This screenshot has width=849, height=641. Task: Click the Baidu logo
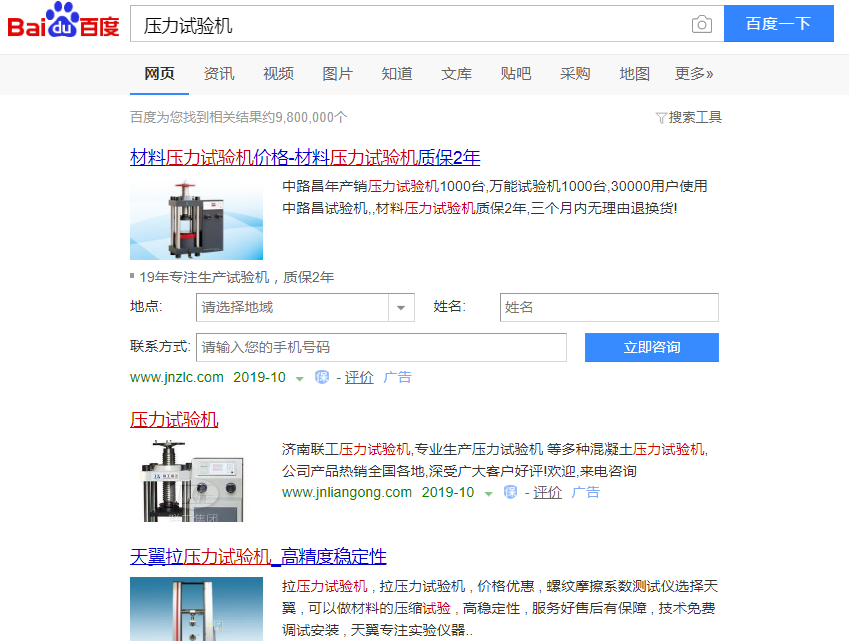pyautogui.click(x=63, y=21)
